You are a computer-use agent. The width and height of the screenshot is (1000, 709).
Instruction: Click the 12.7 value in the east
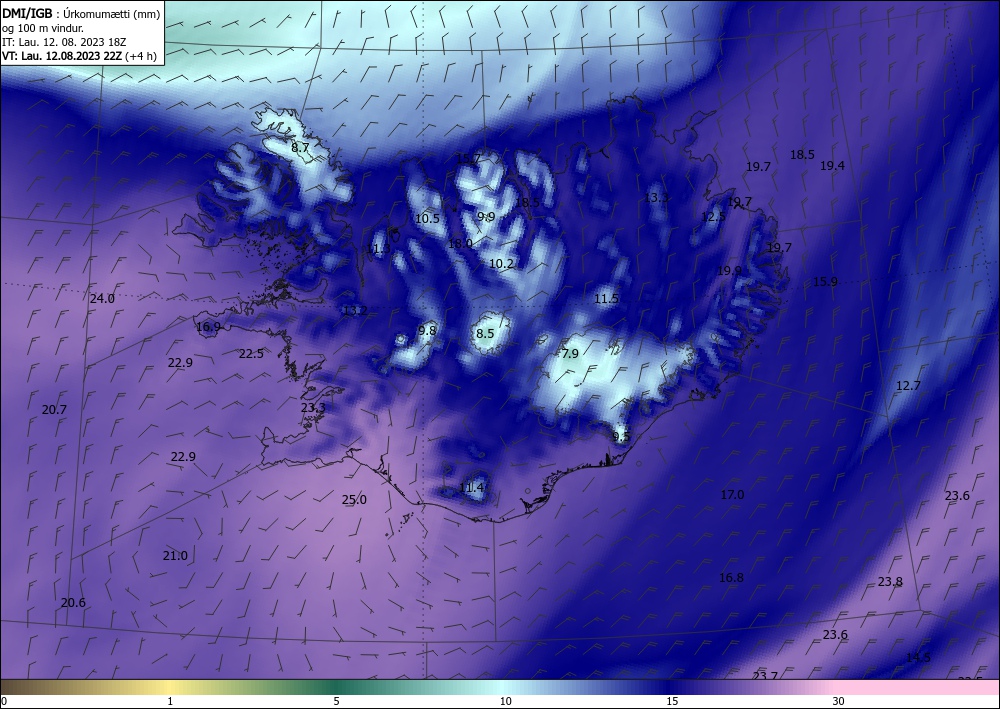pyautogui.click(x=908, y=386)
